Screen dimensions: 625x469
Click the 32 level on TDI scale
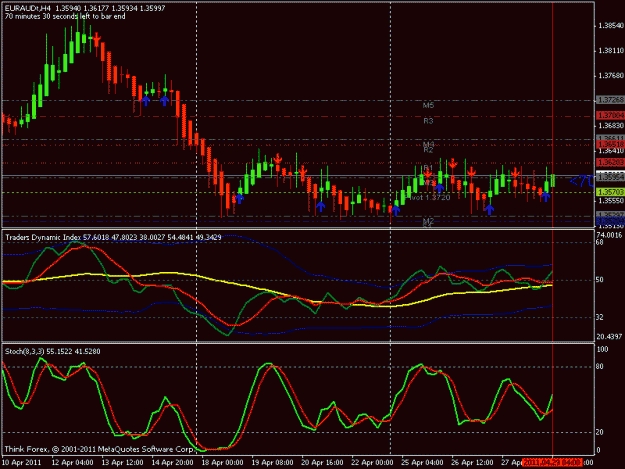click(600, 318)
